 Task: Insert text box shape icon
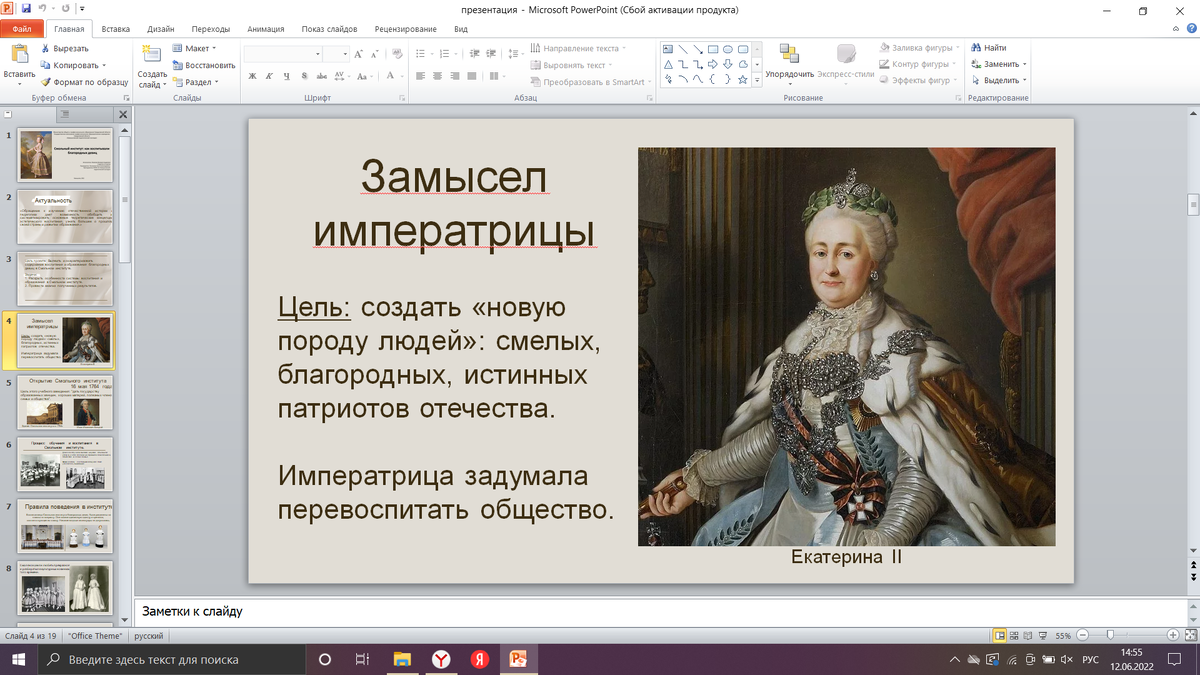point(668,49)
